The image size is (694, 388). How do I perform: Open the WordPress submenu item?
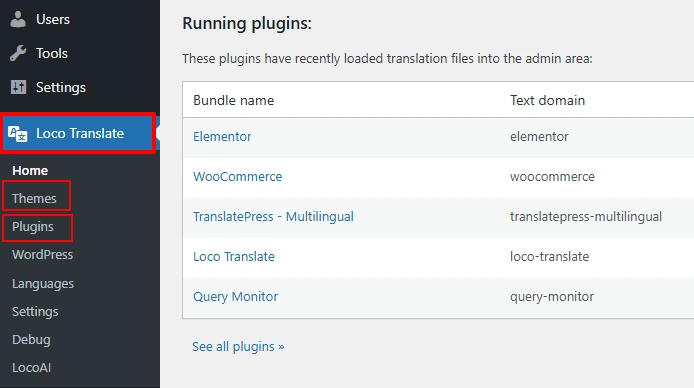(x=42, y=254)
